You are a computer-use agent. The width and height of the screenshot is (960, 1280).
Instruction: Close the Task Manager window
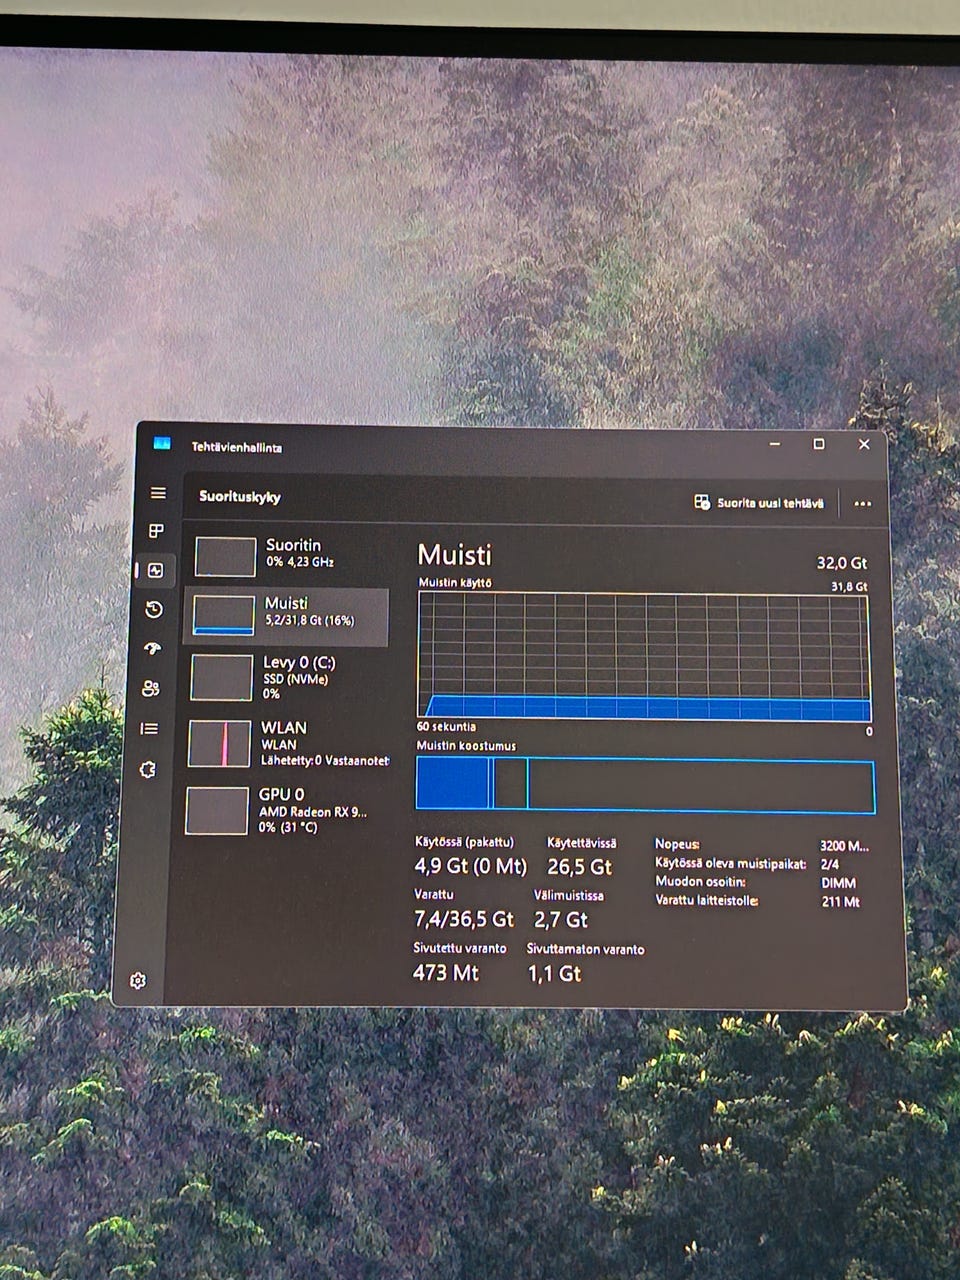tap(864, 444)
